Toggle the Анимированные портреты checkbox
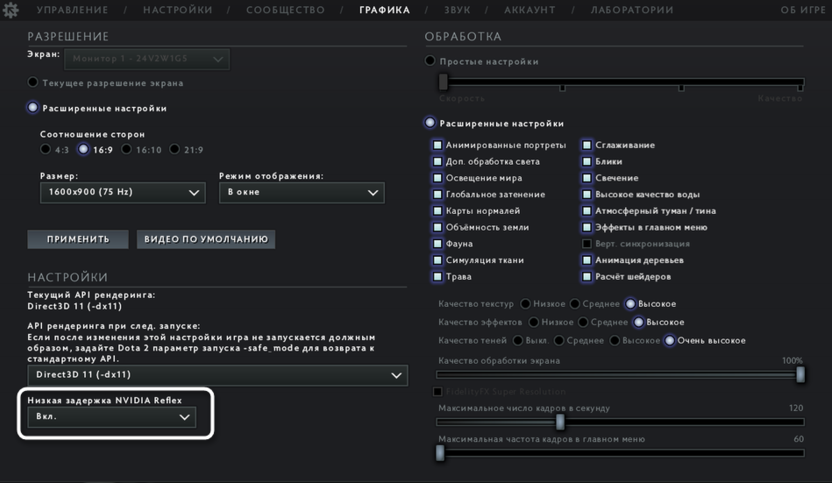The image size is (832, 483). pyautogui.click(x=438, y=145)
